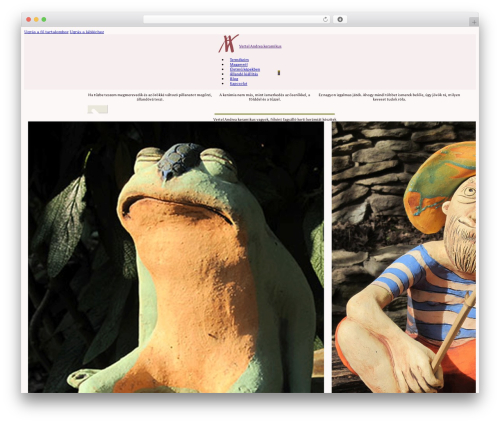500x423 pixels.
Task: Click the quote beginning 'A kerámia nem más'
Action: pyautogui.click(x=265, y=97)
